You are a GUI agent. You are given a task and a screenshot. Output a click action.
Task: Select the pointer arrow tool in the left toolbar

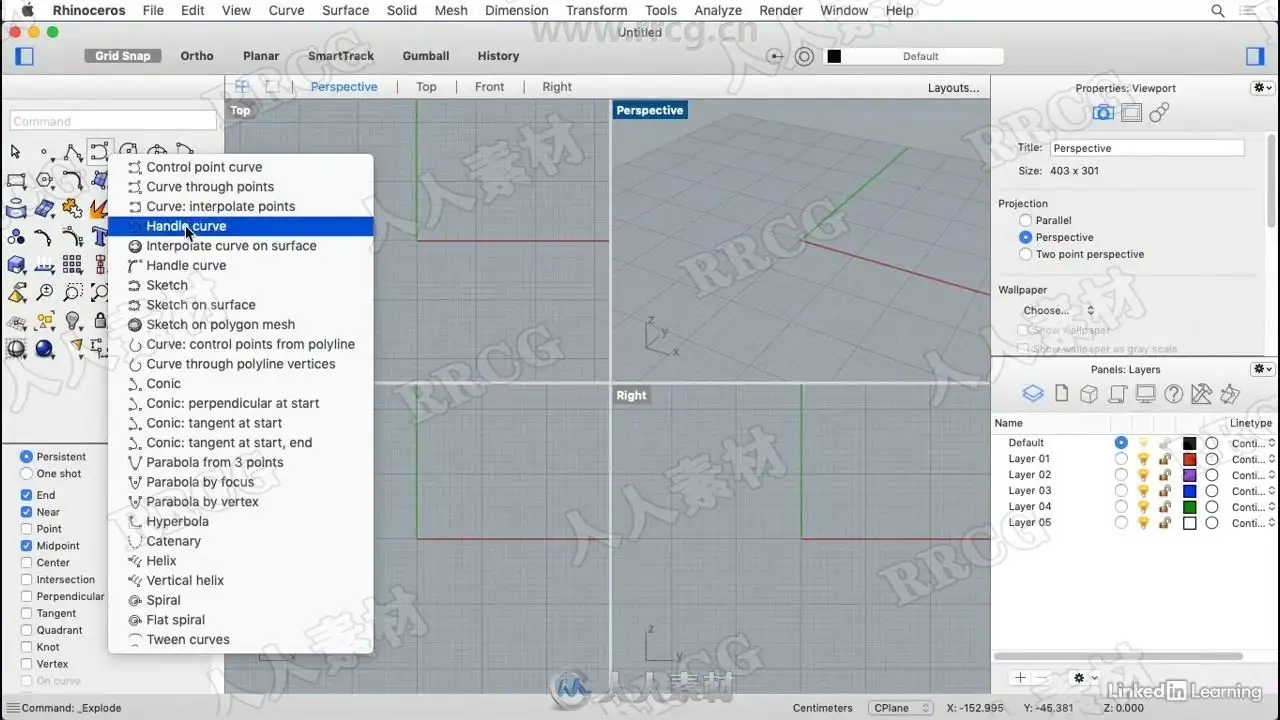pos(15,152)
